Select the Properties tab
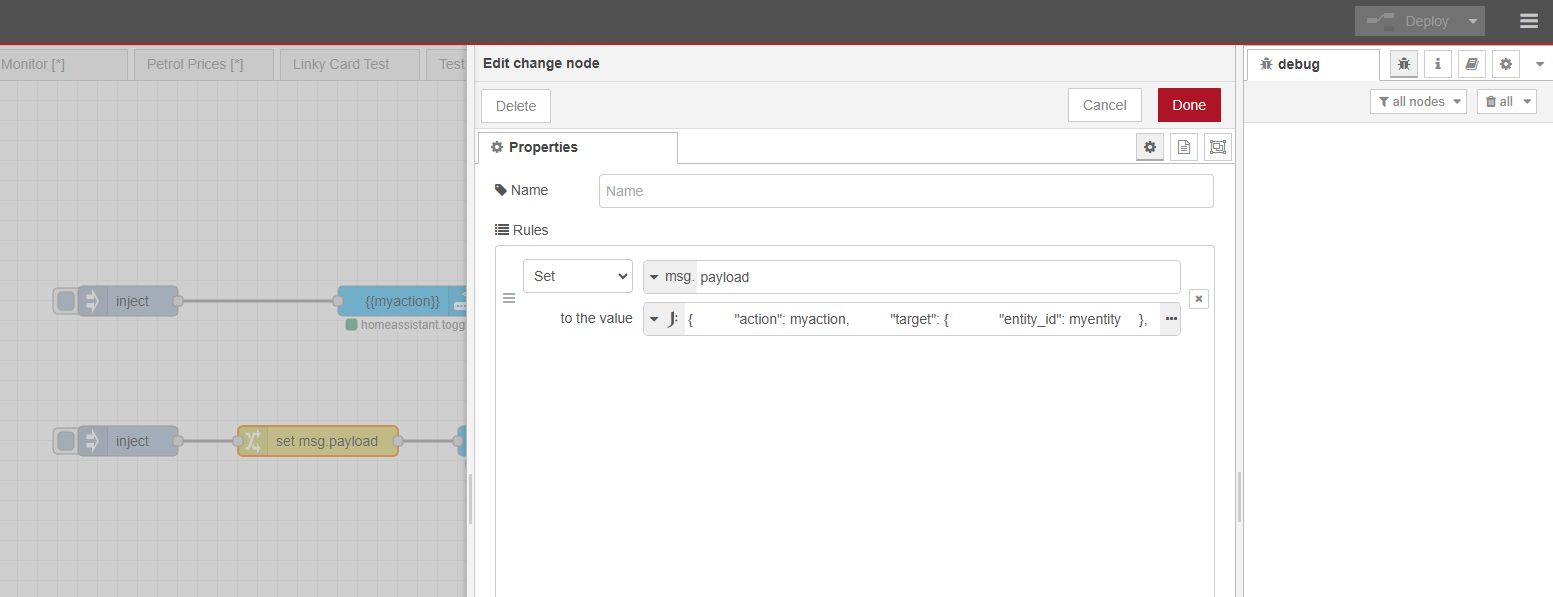 578,147
